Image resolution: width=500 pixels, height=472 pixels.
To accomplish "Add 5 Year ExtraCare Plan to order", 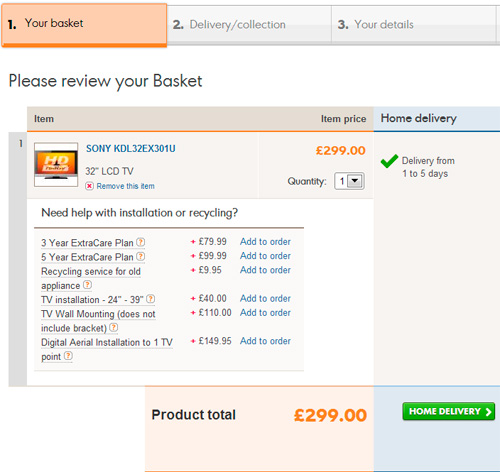I will pos(265,256).
